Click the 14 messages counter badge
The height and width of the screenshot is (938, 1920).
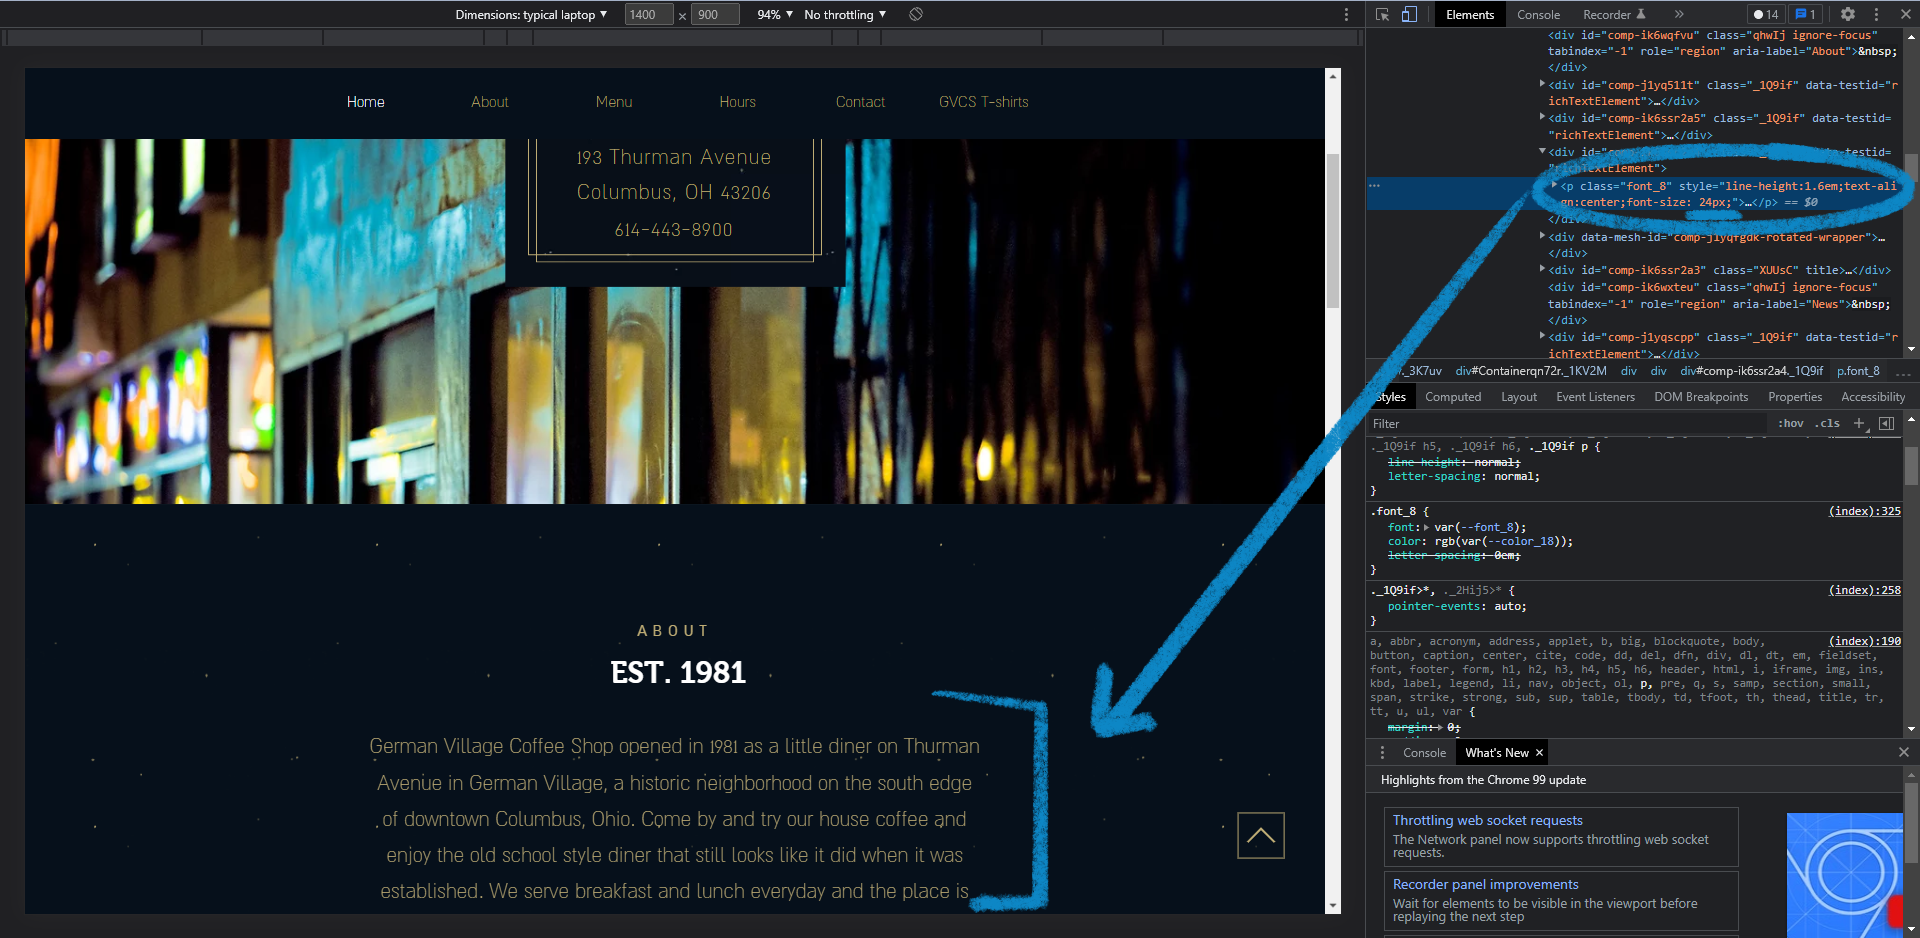(x=1766, y=14)
